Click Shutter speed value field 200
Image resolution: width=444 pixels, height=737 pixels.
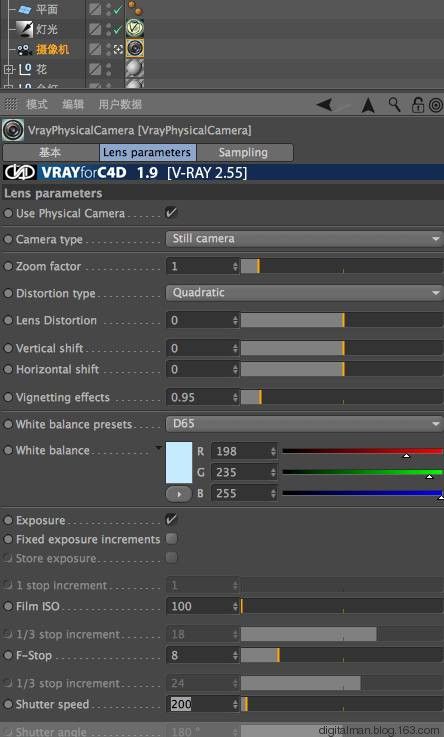pyautogui.click(x=199, y=704)
